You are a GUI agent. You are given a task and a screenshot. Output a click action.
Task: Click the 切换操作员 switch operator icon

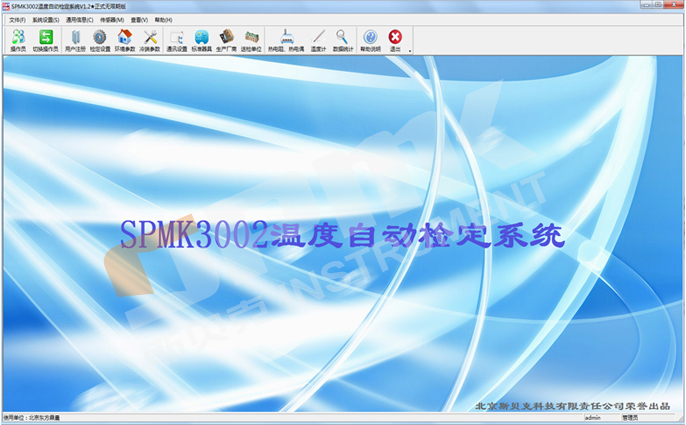(46, 39)
